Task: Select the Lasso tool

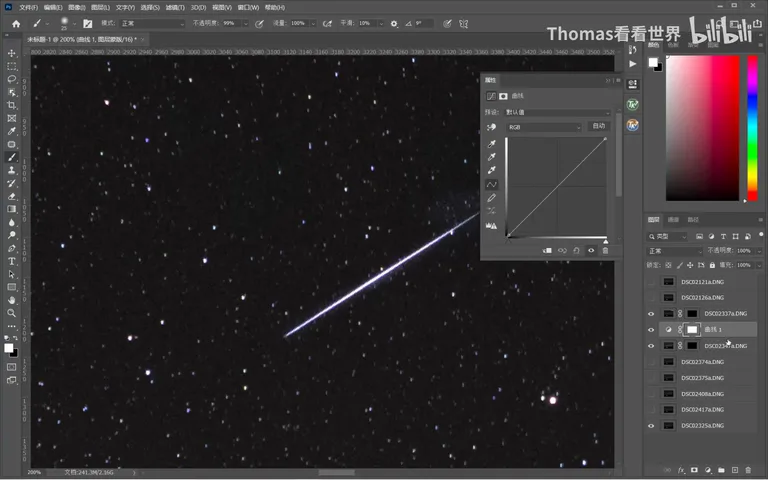Action: [12, 79]
